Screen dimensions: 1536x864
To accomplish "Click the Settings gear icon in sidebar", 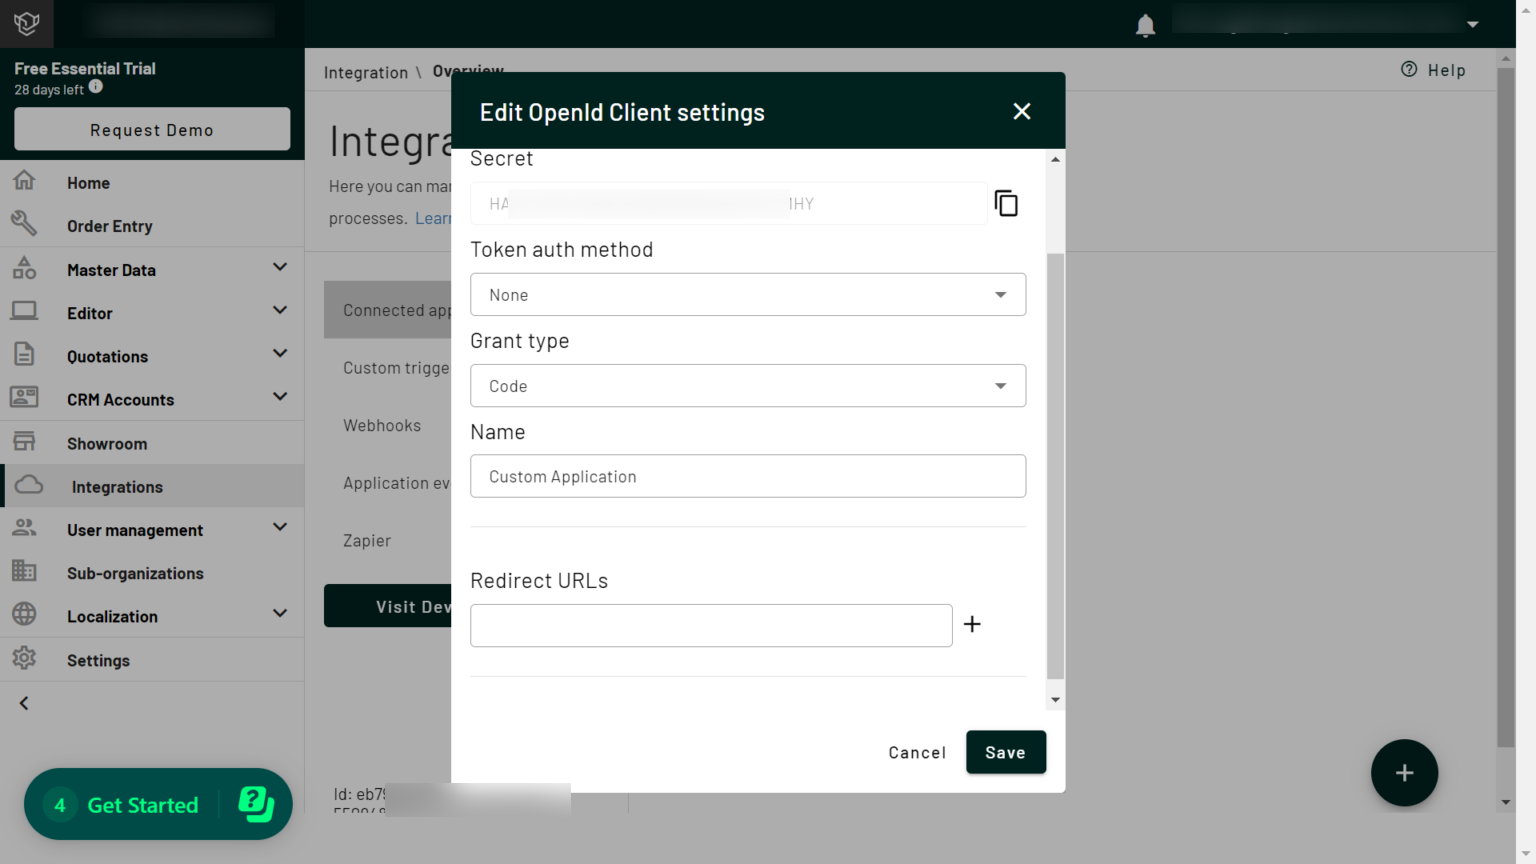I will tap(24, 659).
